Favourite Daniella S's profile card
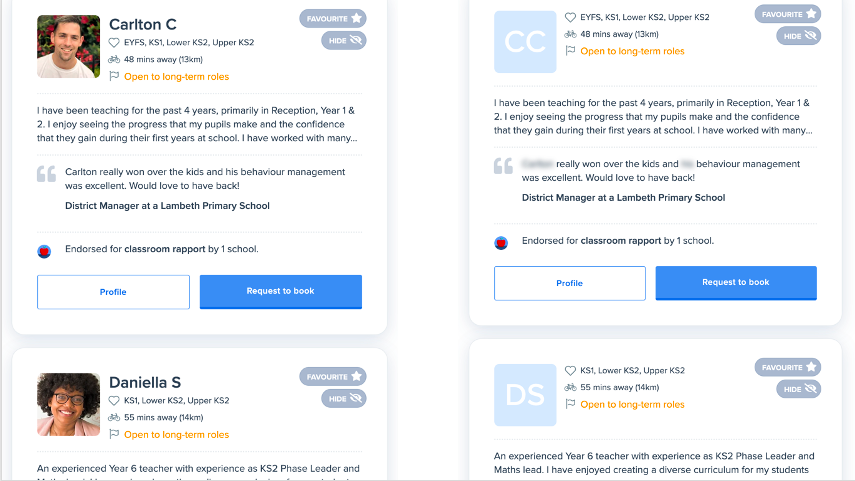 click(x=333, y=377)
